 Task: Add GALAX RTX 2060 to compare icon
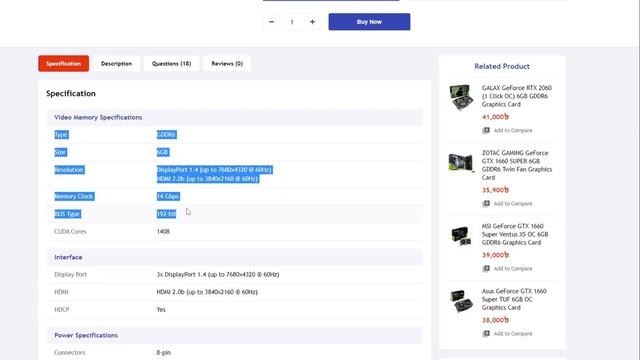(x=486, y=131)
